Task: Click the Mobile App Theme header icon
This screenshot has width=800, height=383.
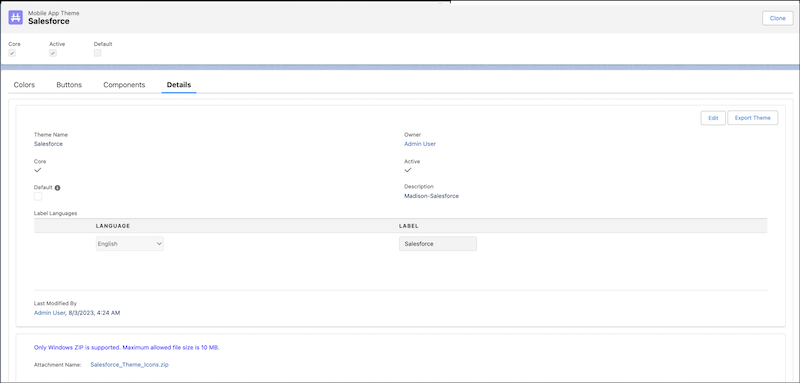Action: 16,17
